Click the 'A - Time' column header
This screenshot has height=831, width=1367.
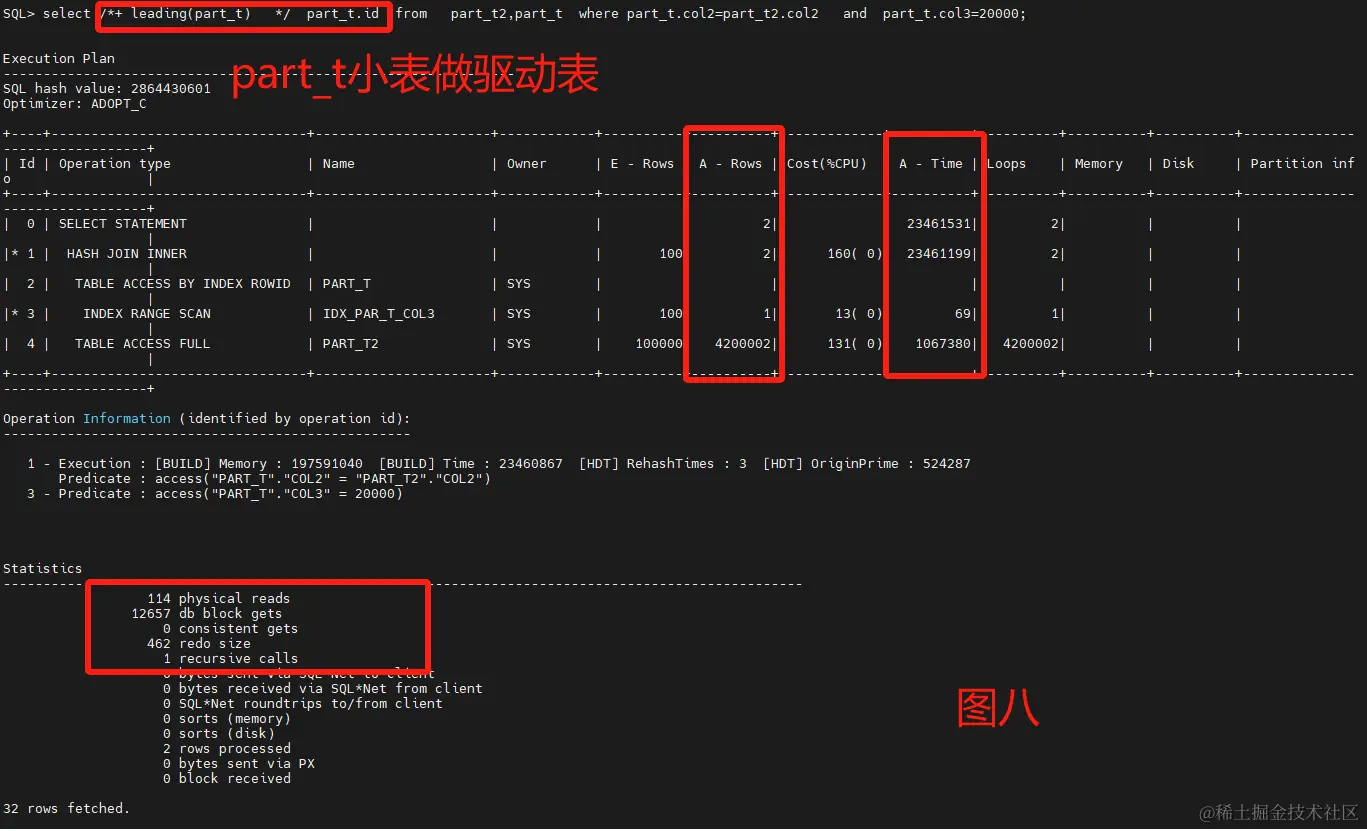pyautogui.click(x=931, y=164)
